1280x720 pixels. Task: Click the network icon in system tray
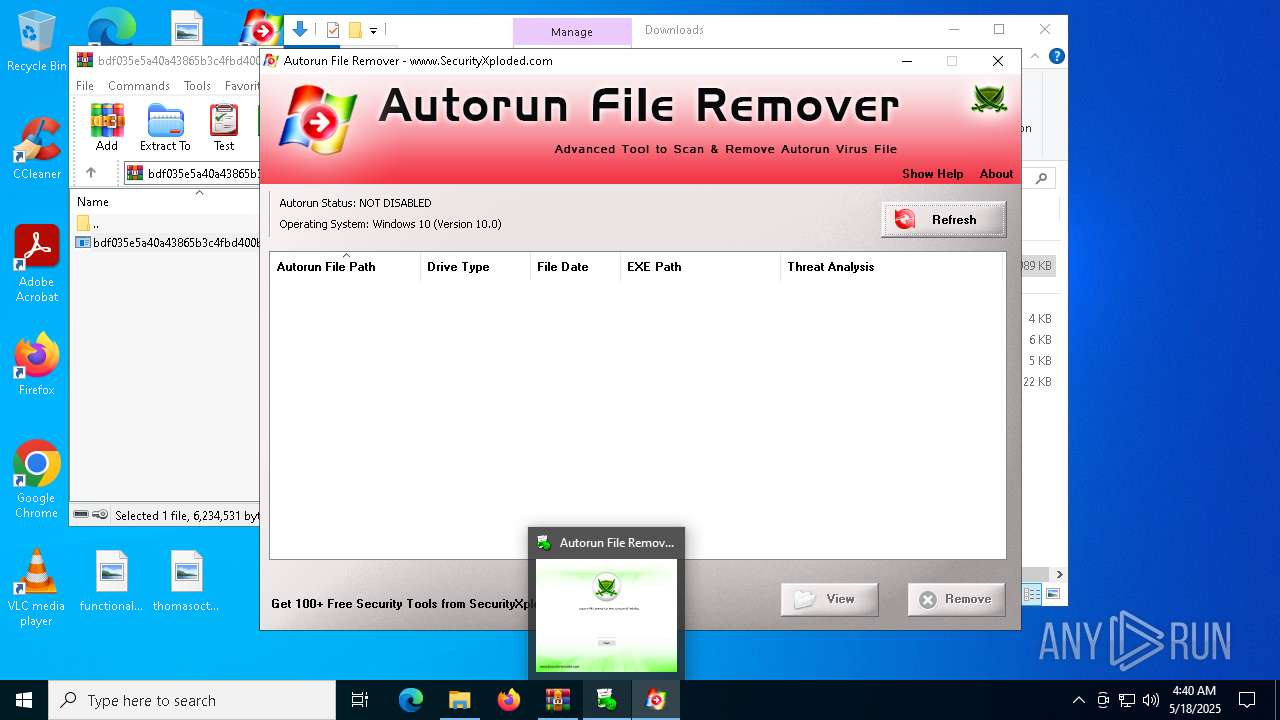pos(1127,700)
